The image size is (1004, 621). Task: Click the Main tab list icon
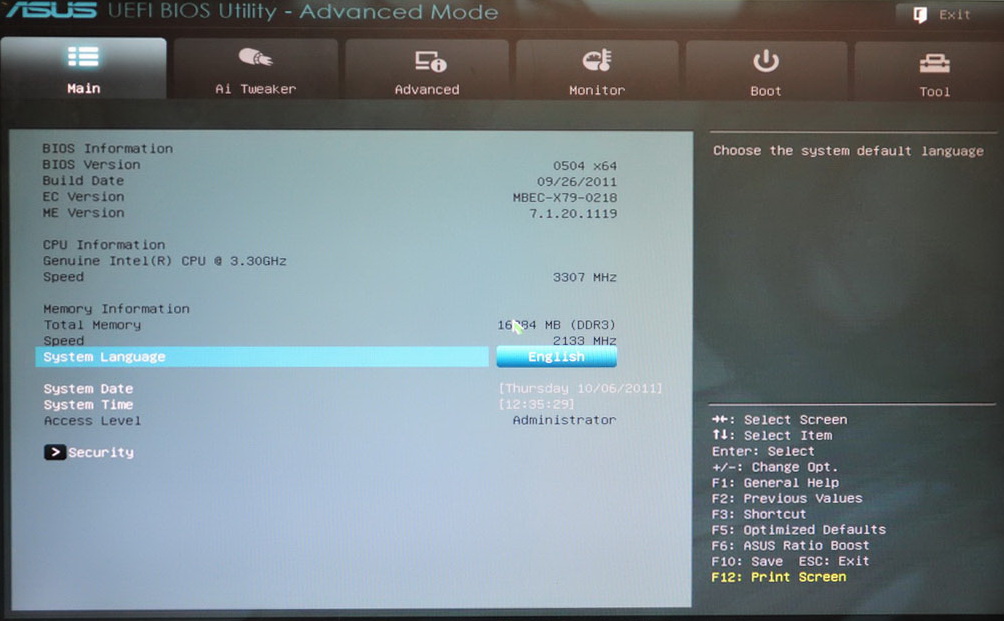tap(83, 56)
